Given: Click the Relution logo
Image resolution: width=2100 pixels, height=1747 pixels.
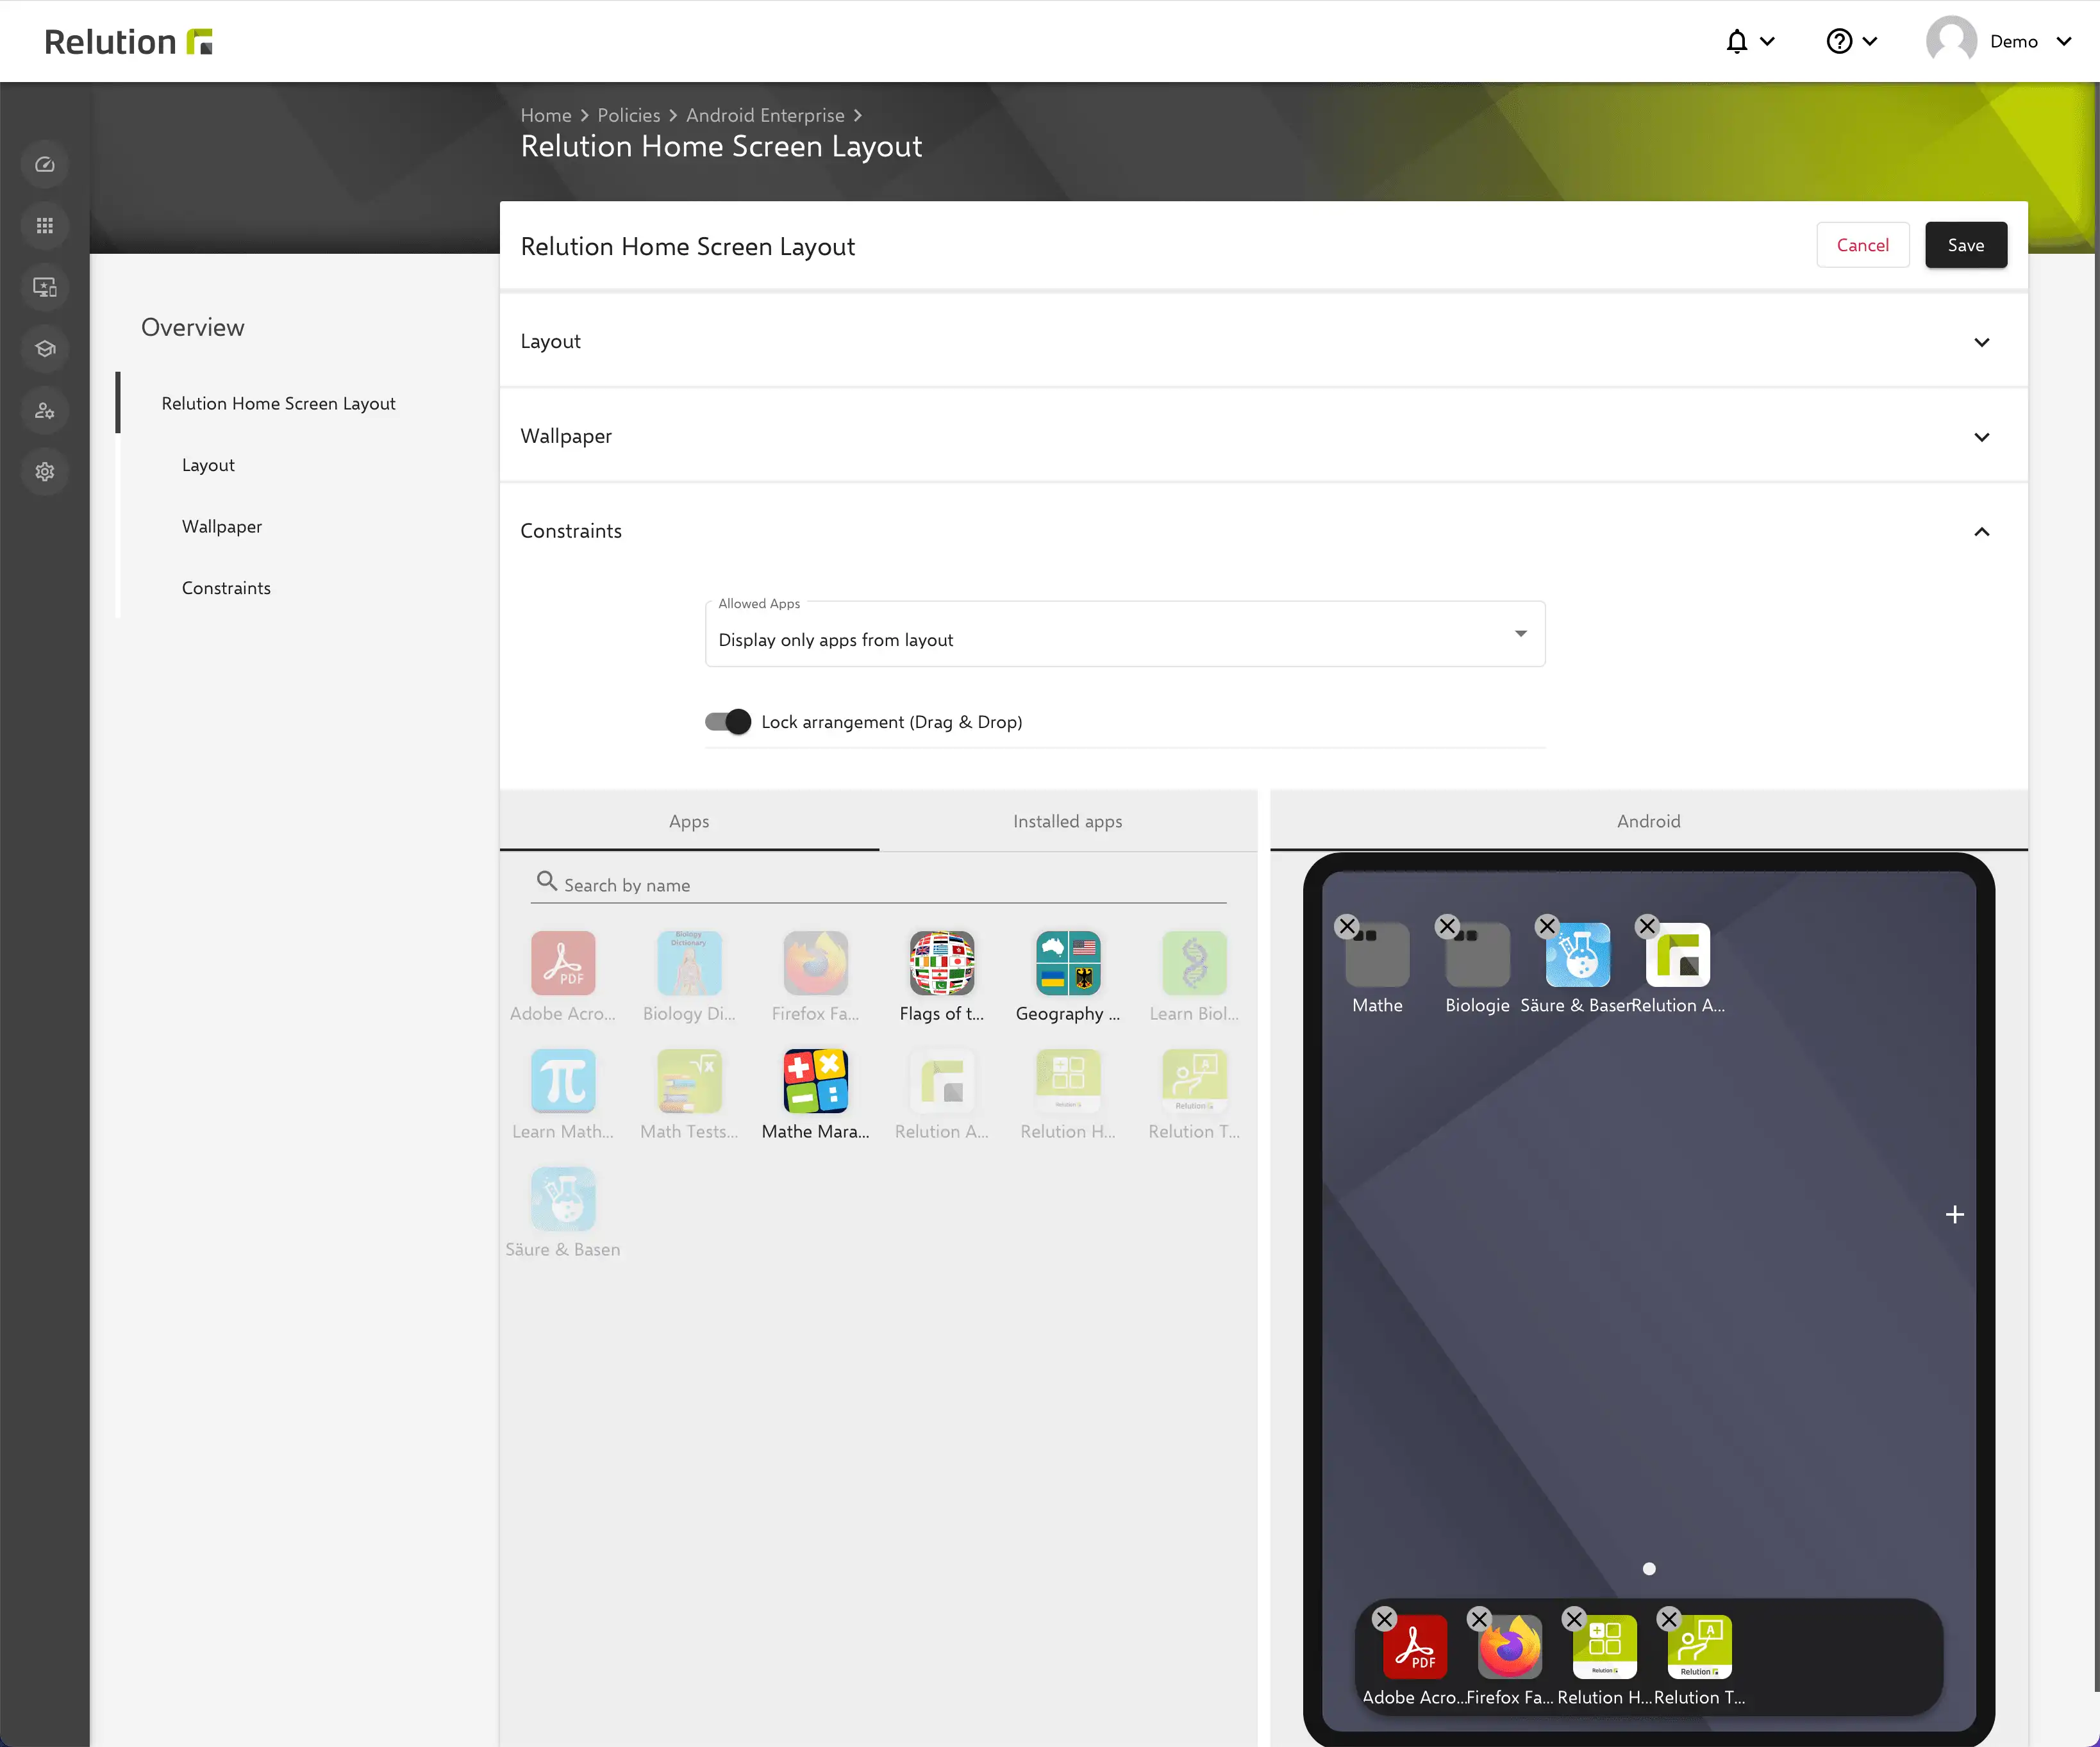Looking at the screenshot, I should [129, 41].
